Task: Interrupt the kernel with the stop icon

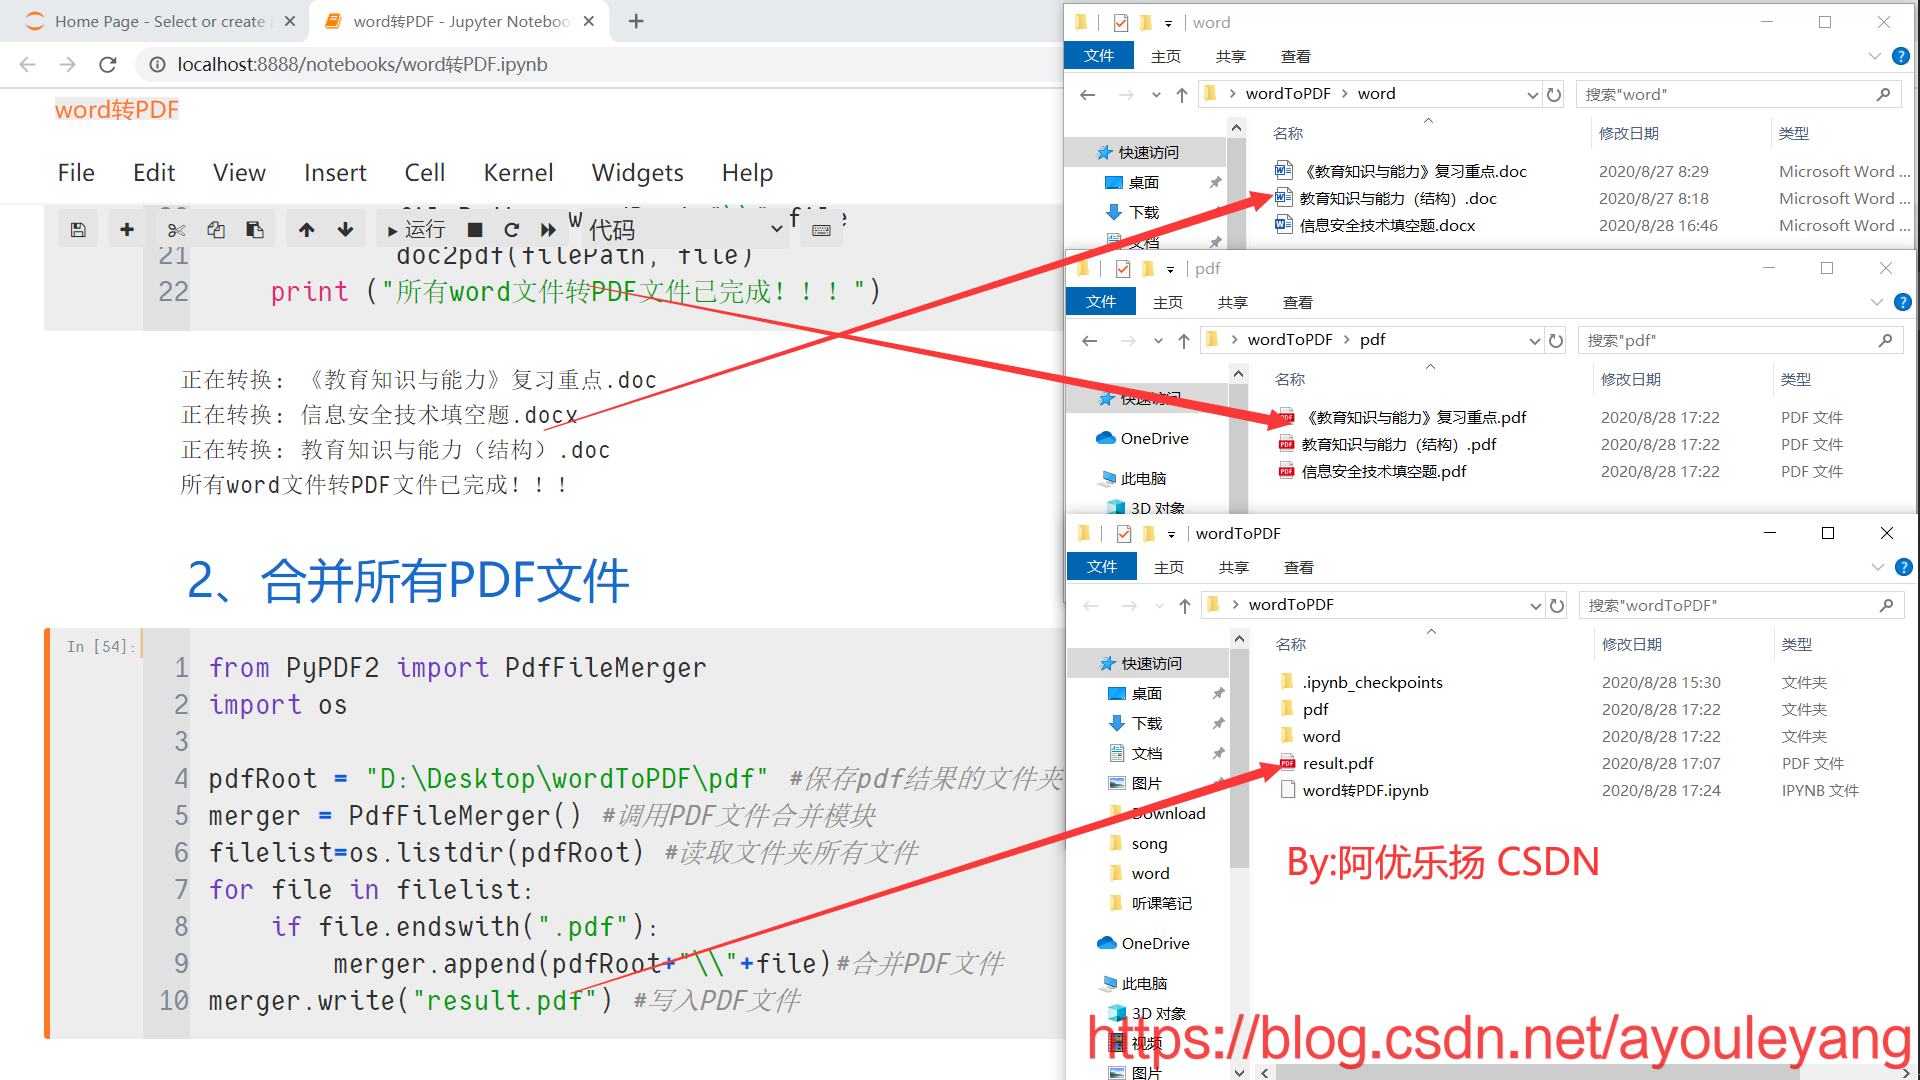Action: point(476,230)
